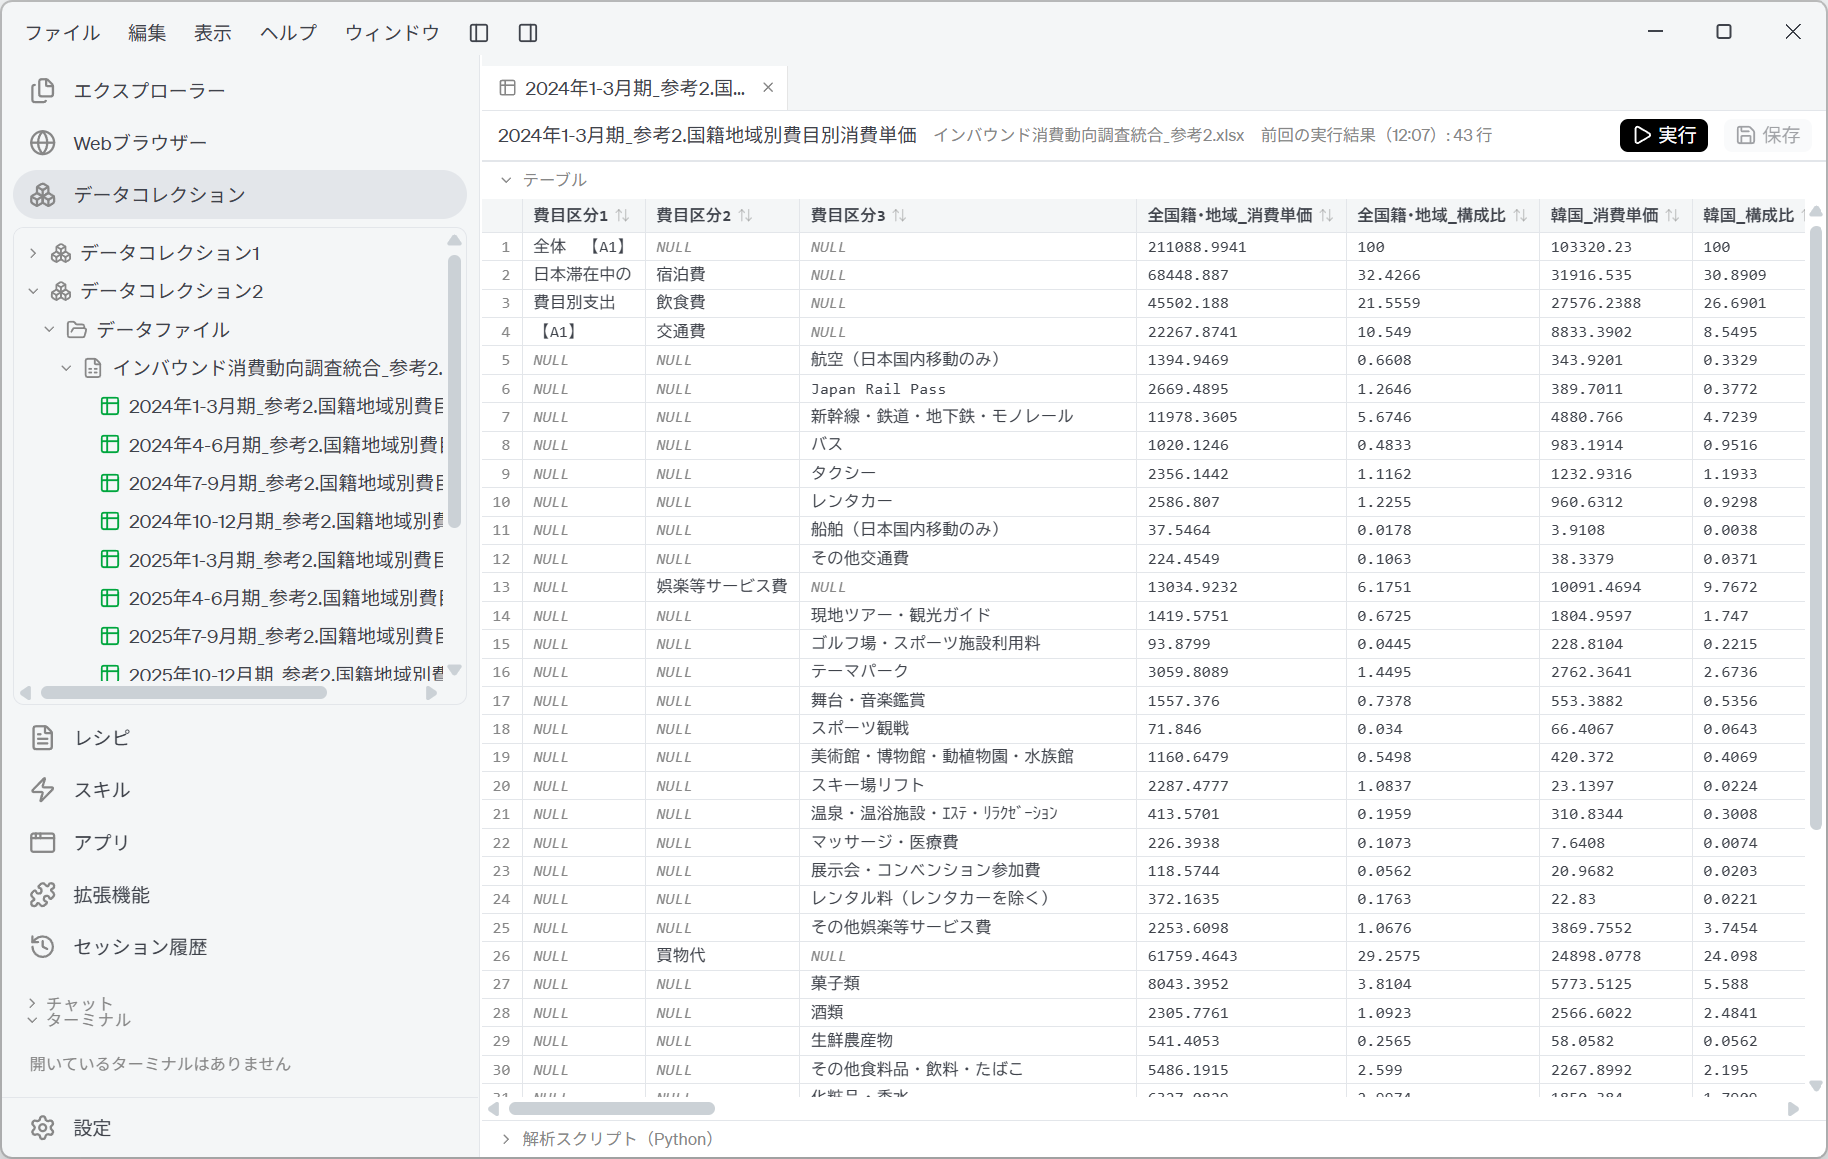Open the Webブラウザー globe icon
The width and height of the screenshot is (1828, 1159).
pyautogui.click(x=43, y=143)
